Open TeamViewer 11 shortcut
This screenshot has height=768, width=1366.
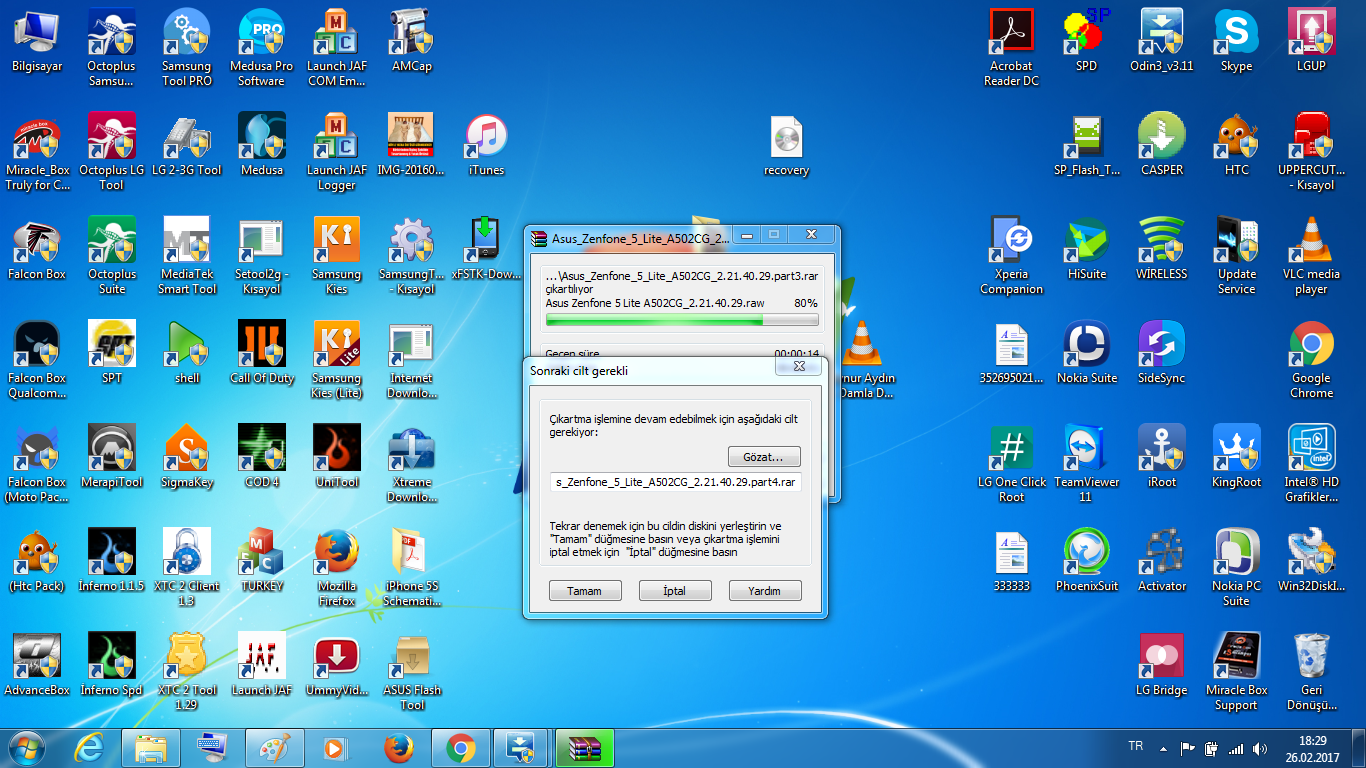pyautogui.click(x=1087, y=465)
